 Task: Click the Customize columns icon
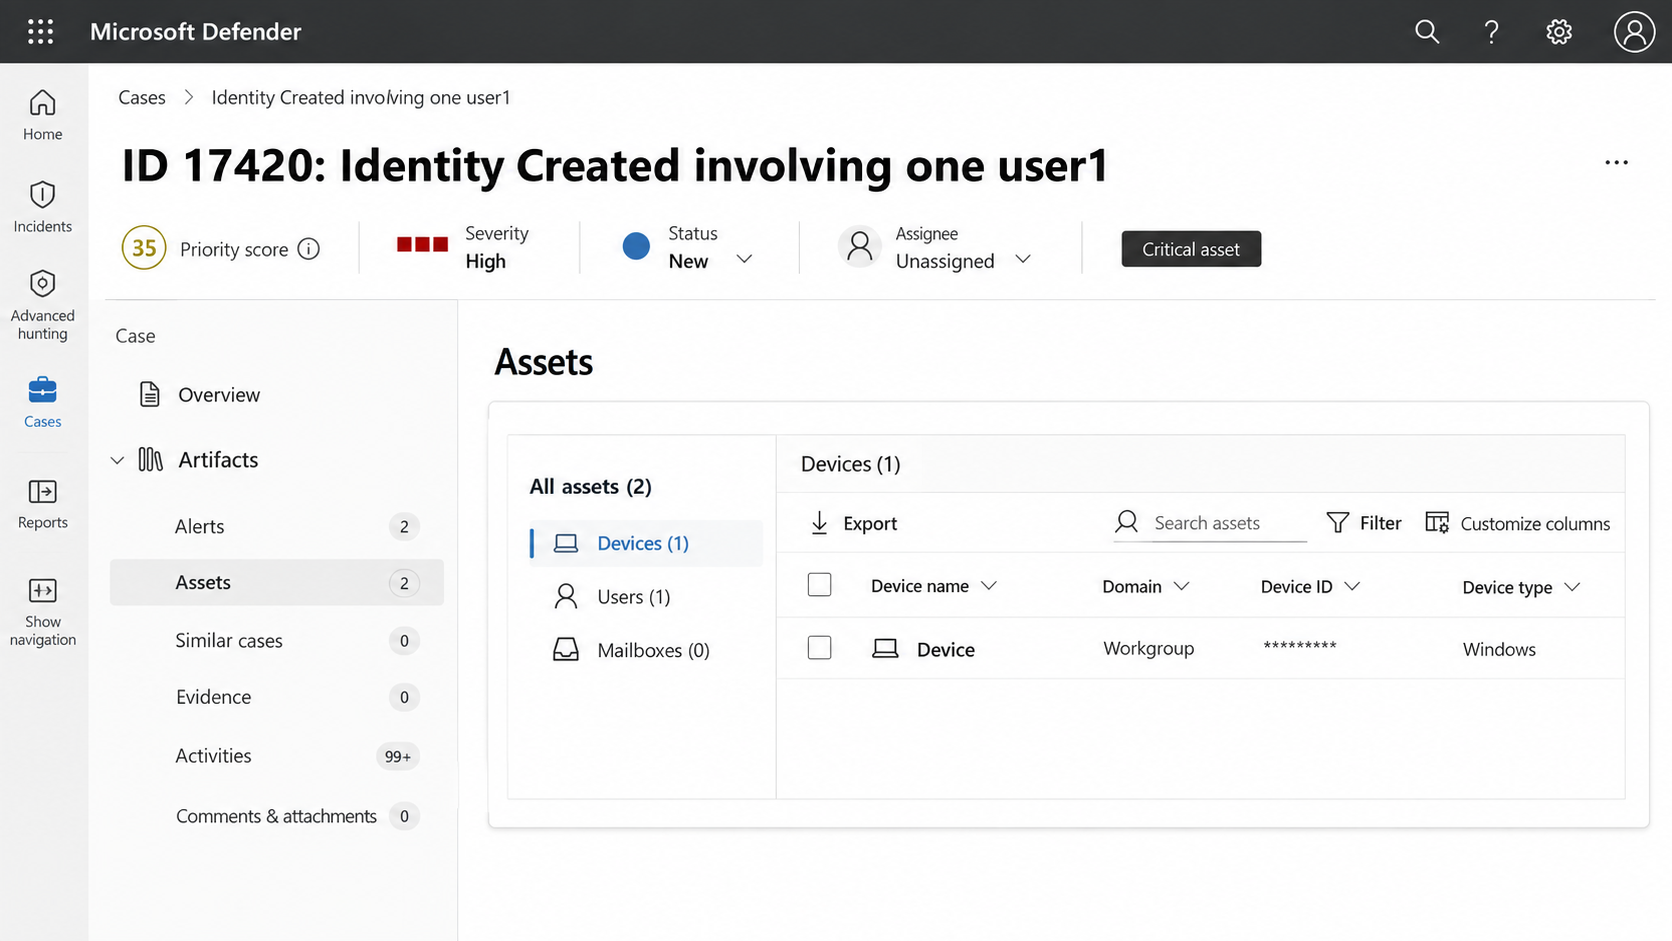pyautogui.click(x=1437, y=523)
